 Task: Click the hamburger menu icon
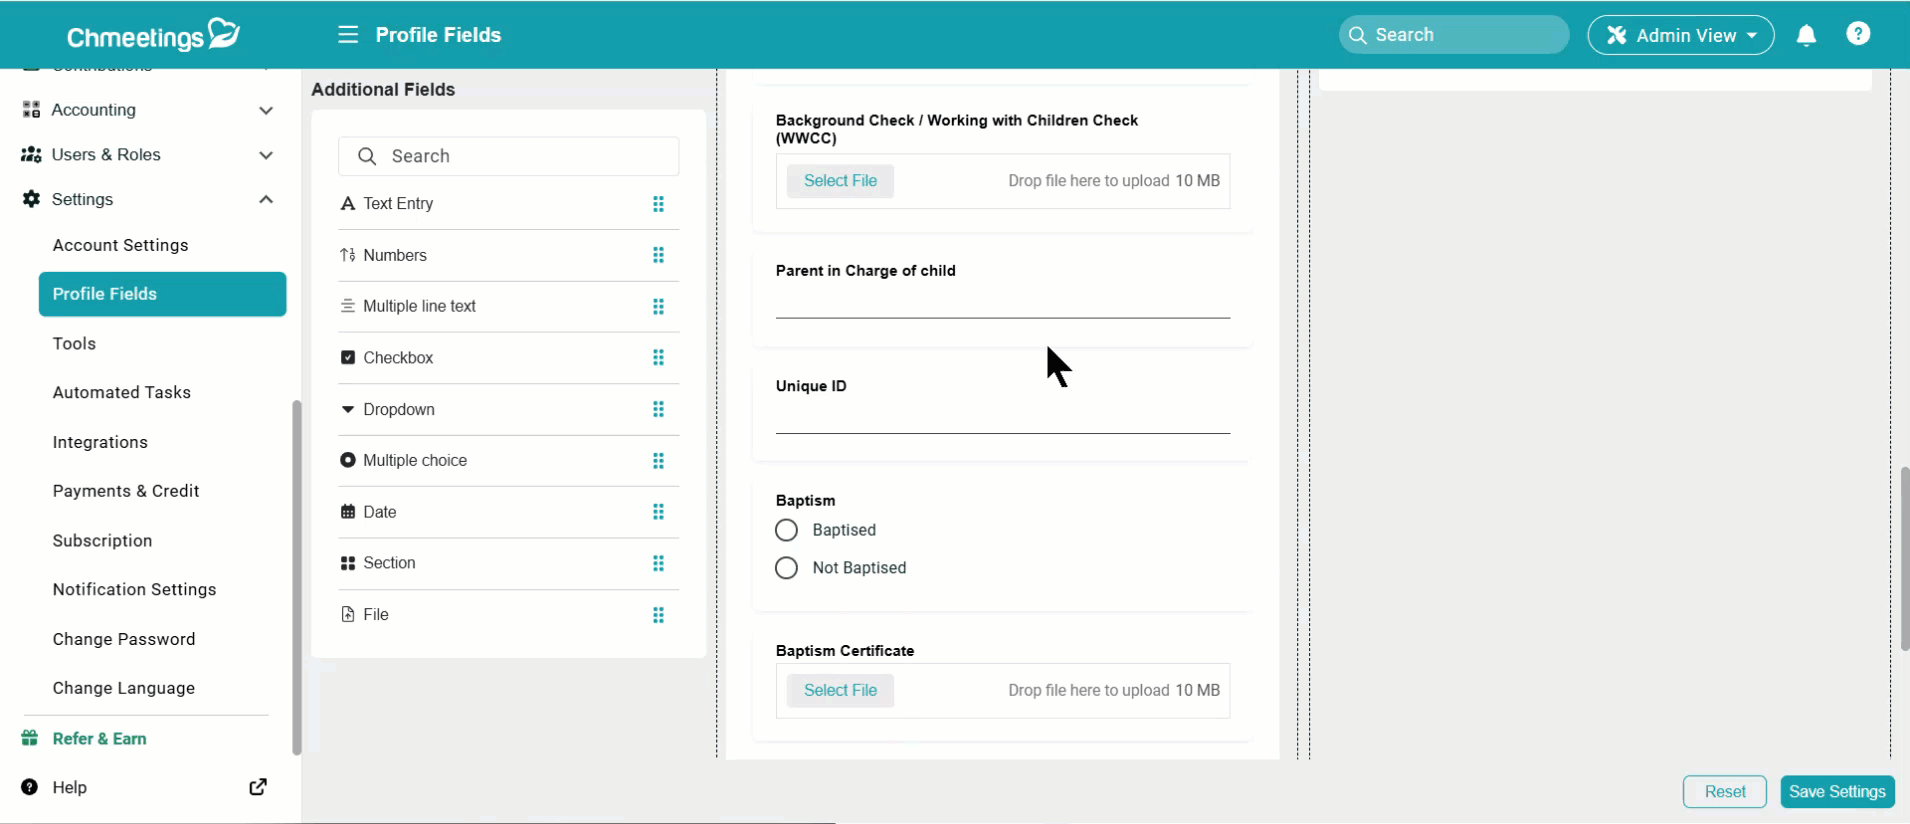347,35
